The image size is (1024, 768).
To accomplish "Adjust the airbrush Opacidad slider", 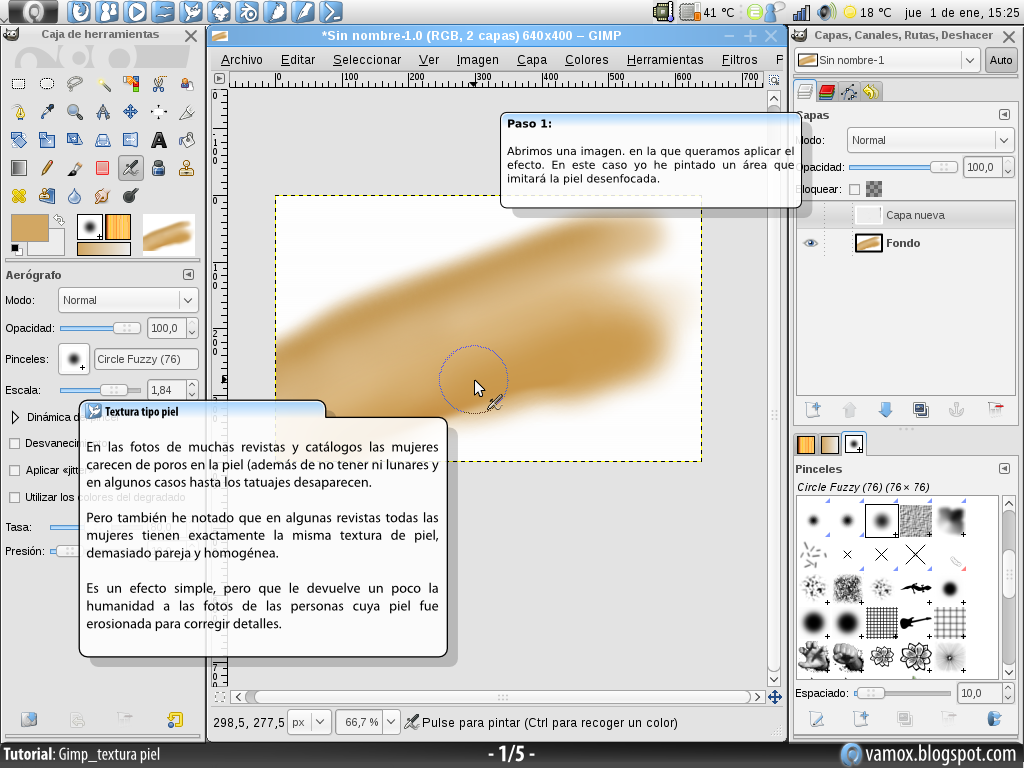I will point(100,328).
